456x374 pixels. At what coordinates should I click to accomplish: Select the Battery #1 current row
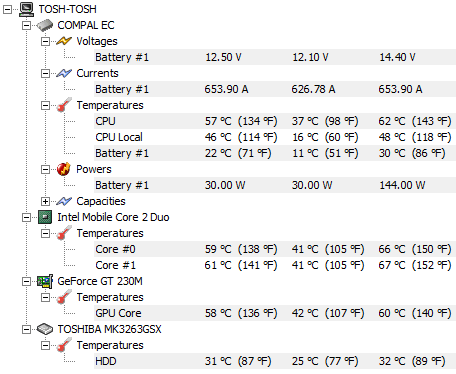pos(275,89)
